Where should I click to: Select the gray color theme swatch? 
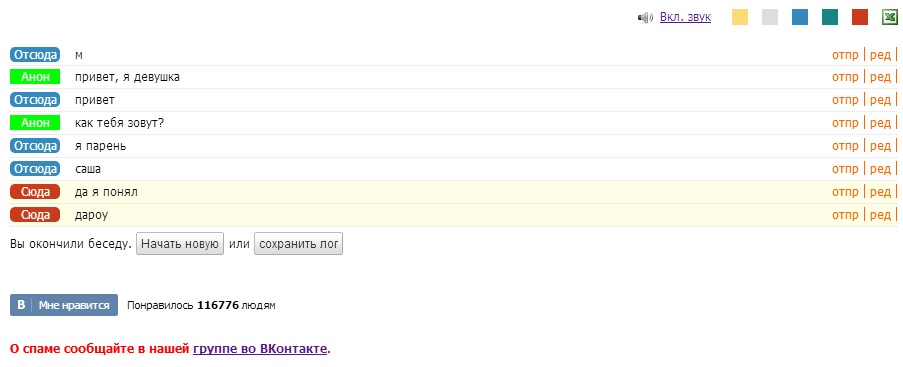coord(770,17)
